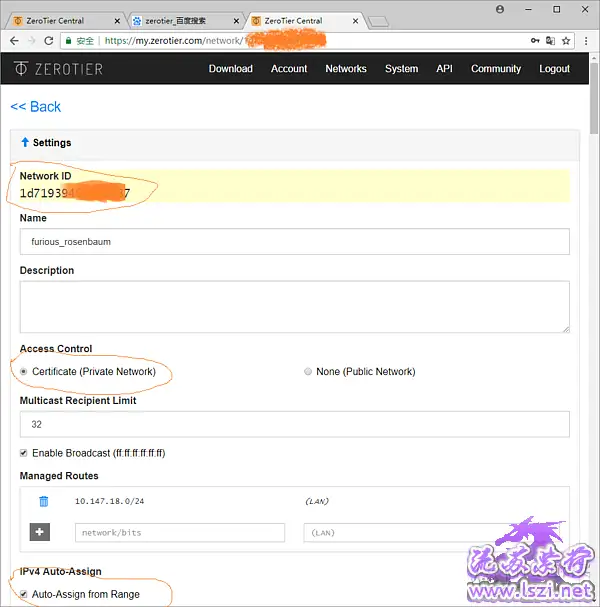
Task: Open the Chrome three-dot menu
Action: (x=586, y=41)
